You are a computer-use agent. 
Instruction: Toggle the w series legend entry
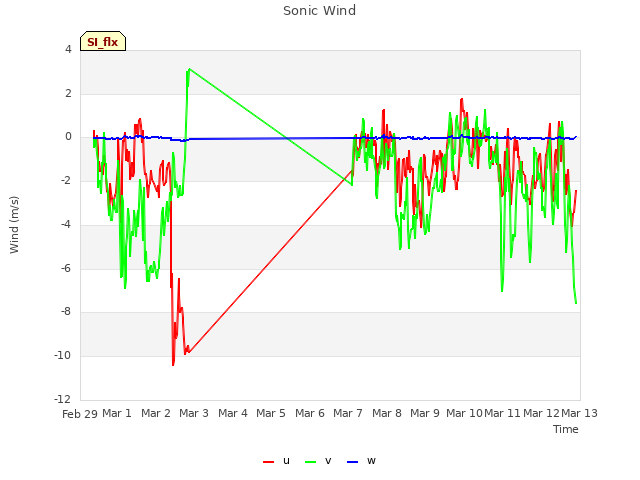click(361, 461)
